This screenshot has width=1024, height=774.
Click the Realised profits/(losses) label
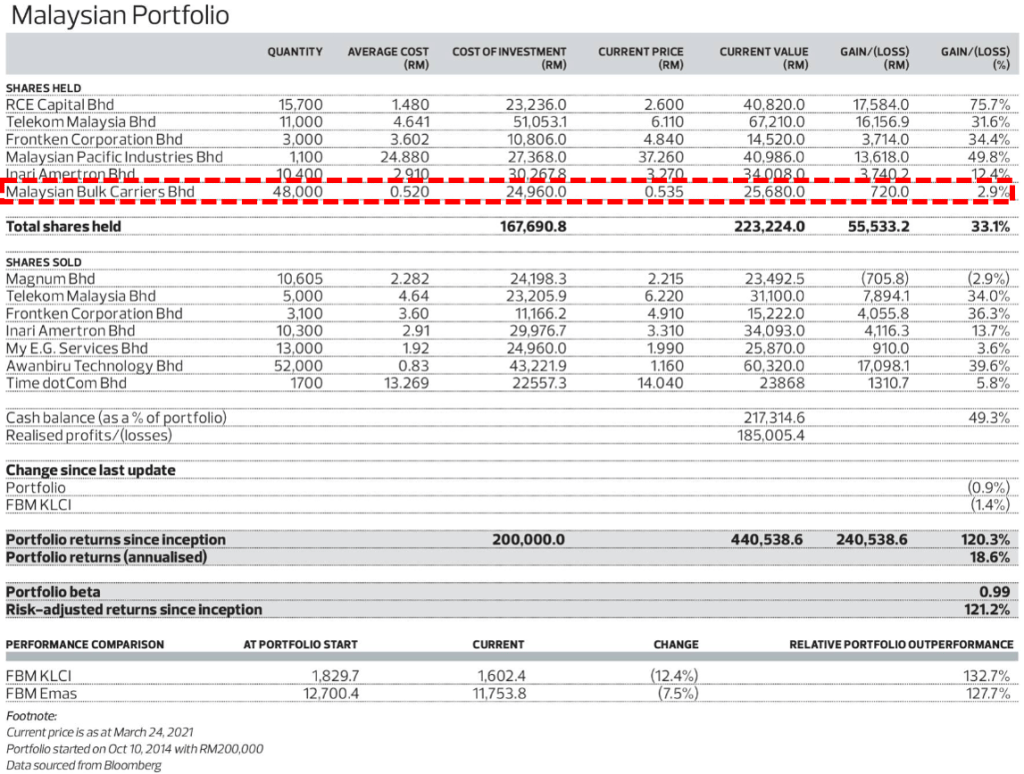click(89, 435)
